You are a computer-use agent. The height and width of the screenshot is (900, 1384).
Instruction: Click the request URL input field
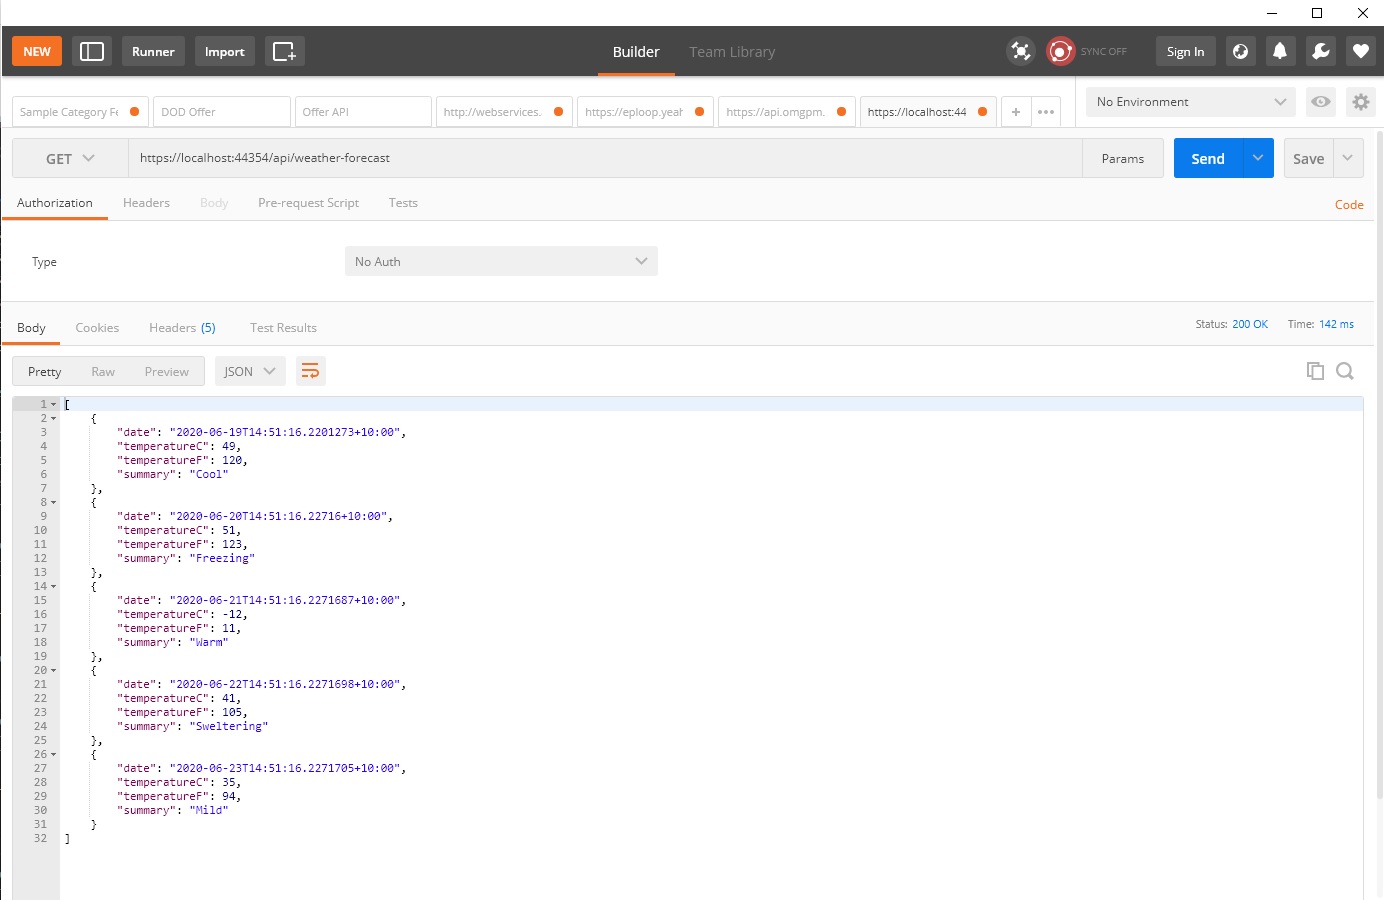pos(605,158)
